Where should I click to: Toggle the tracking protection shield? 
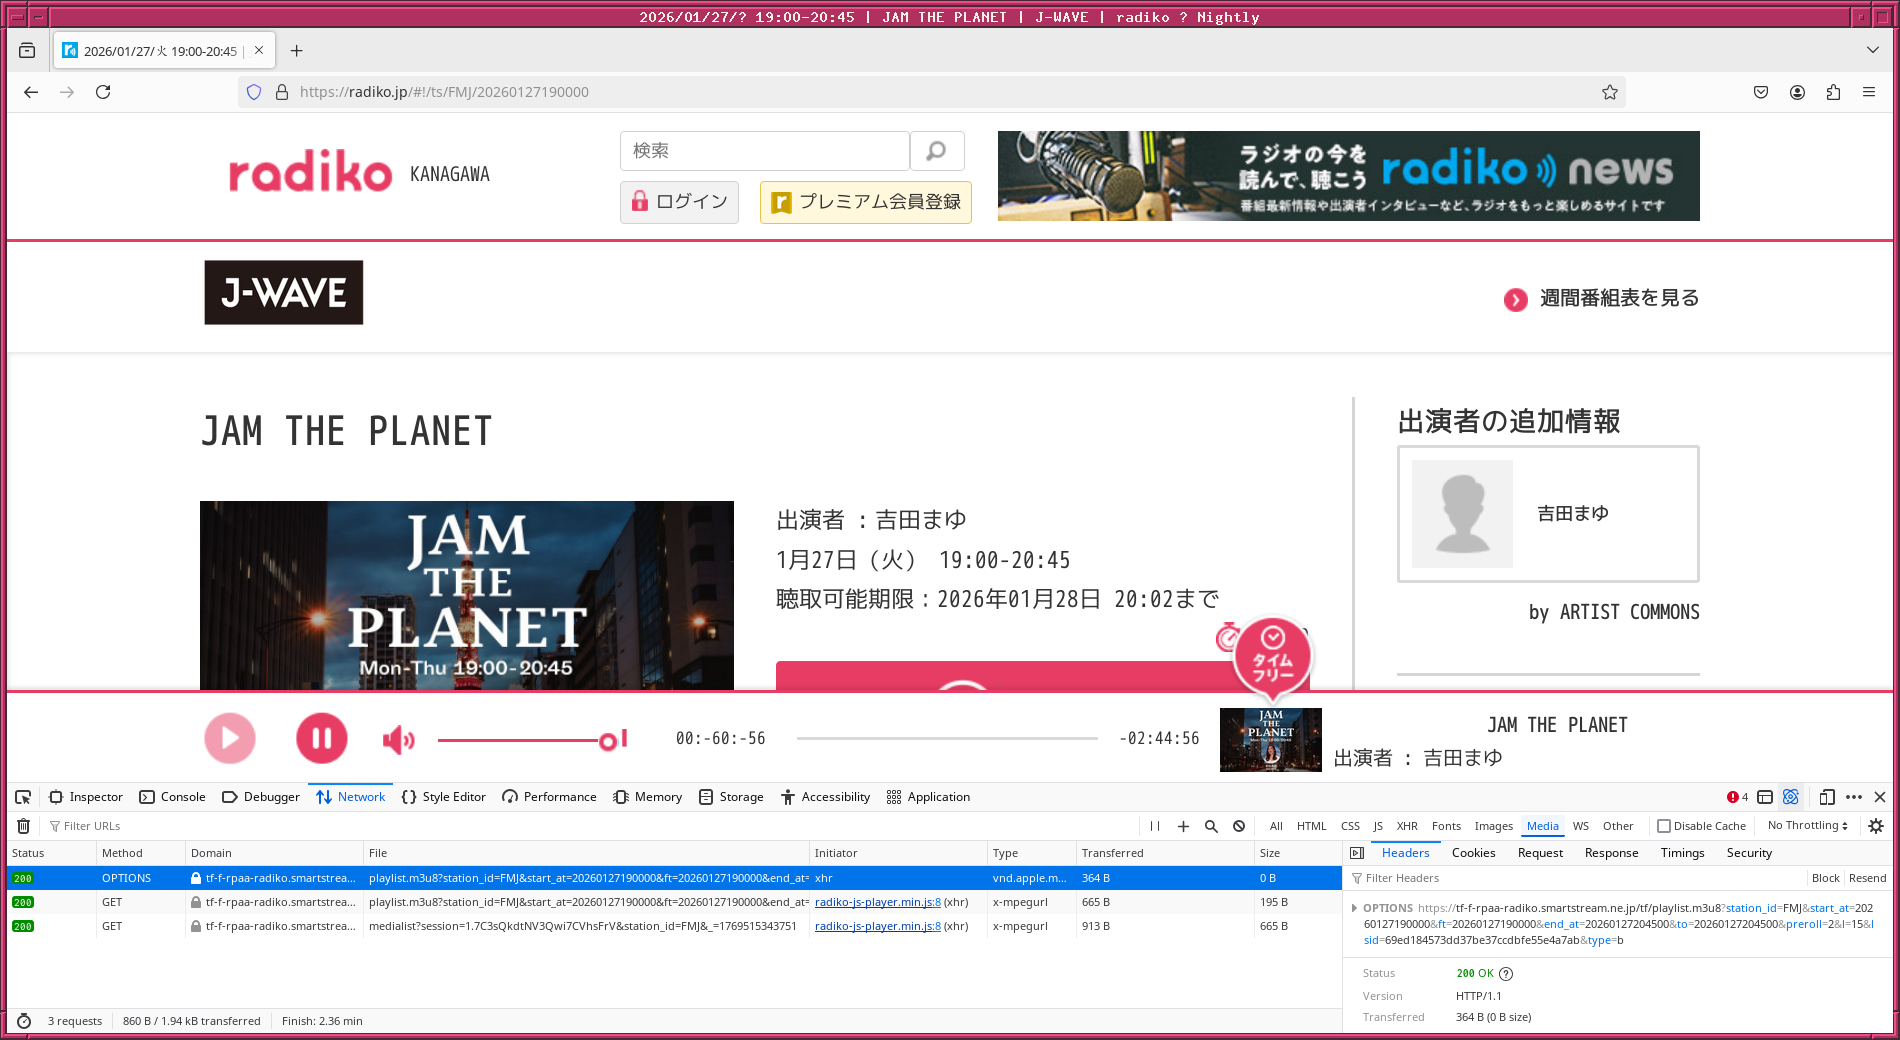tap(254, 92)
